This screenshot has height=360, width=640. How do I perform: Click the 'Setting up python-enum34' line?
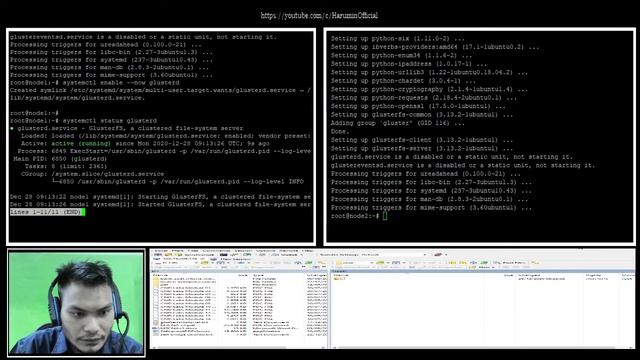point(401,56)
